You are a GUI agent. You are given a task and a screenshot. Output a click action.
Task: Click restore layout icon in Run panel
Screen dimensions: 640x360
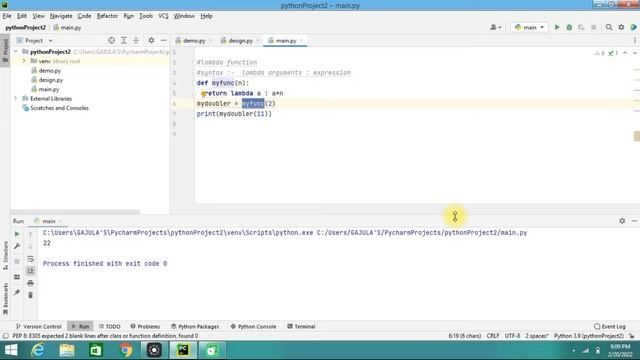(x=17, y=277)
